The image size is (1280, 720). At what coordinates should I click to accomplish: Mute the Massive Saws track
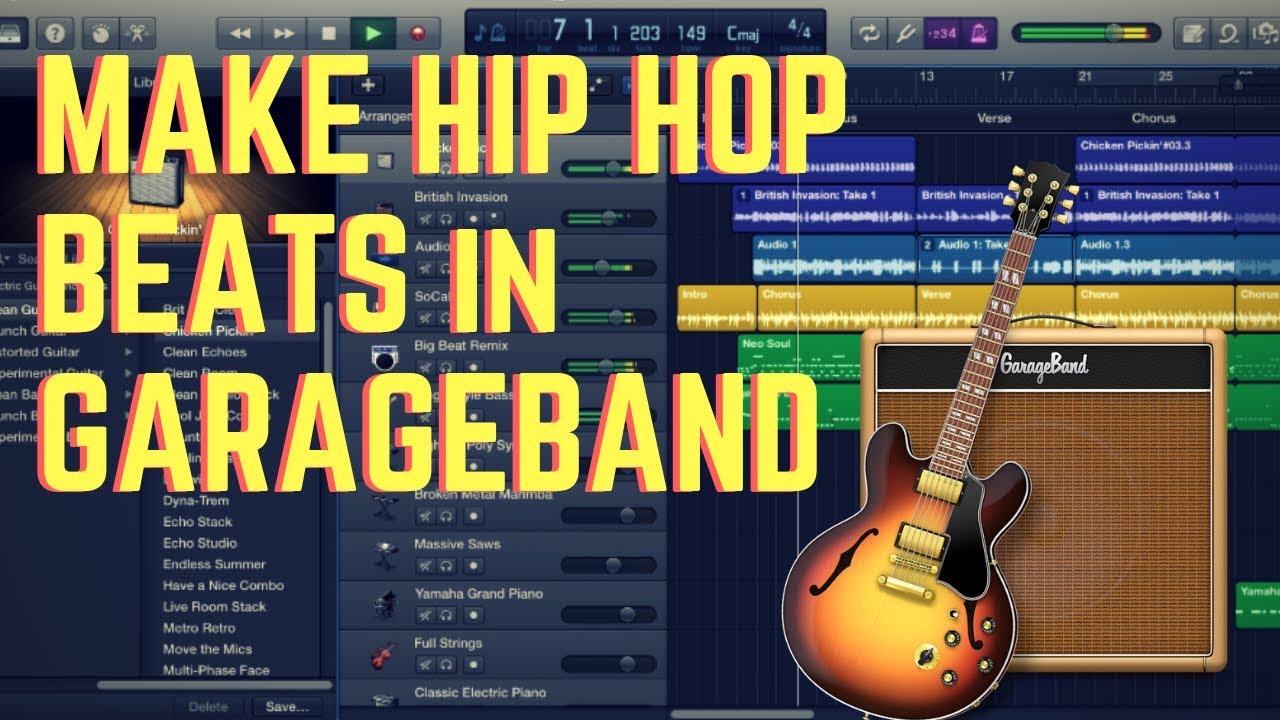click(x=424, y=565)
